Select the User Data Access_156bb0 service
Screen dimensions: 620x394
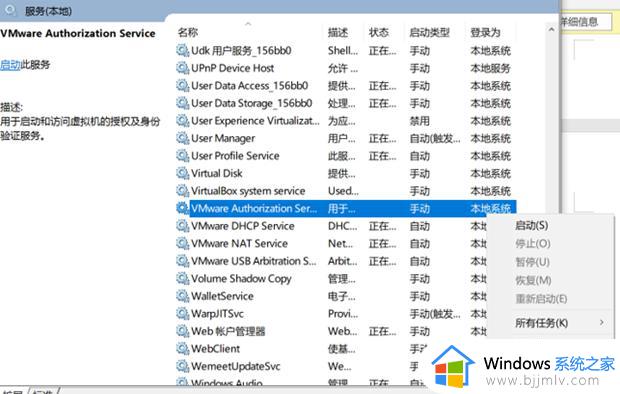[250, 85]
